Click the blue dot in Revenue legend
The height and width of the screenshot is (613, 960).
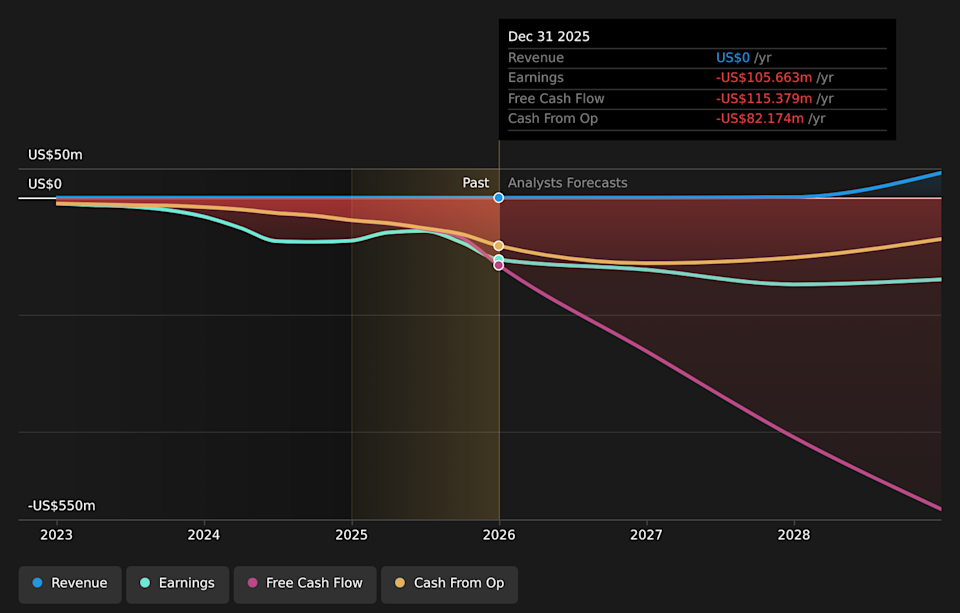[37, 583]
